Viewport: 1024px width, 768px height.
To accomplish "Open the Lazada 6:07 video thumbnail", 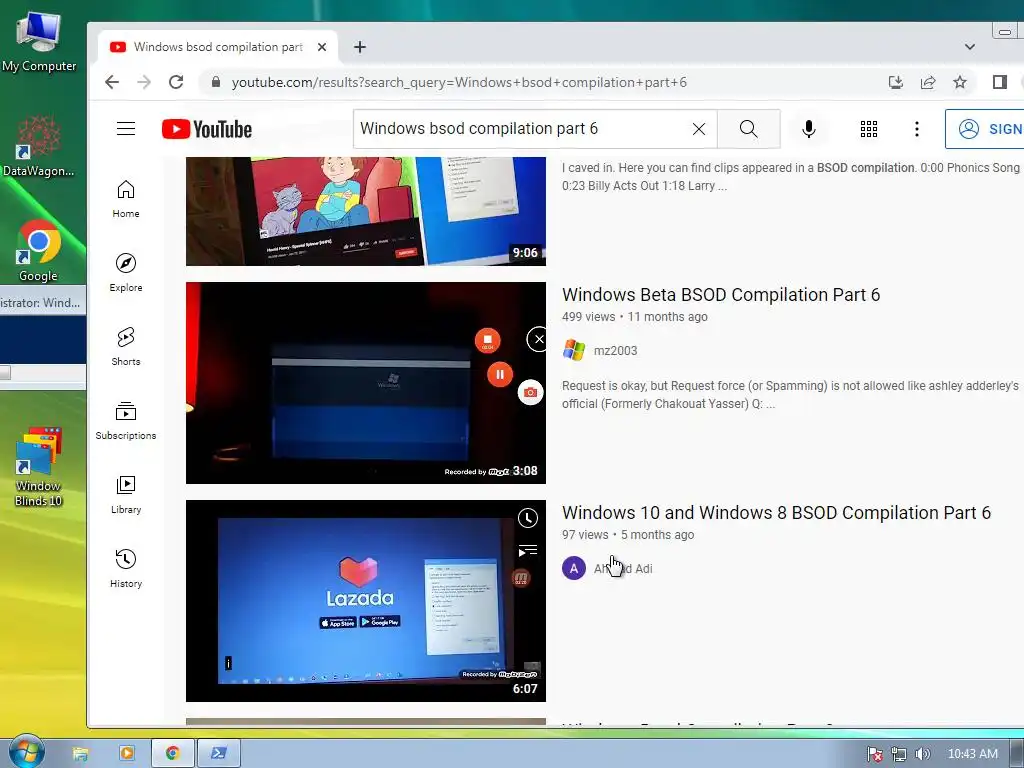I will tap(366, 601).
